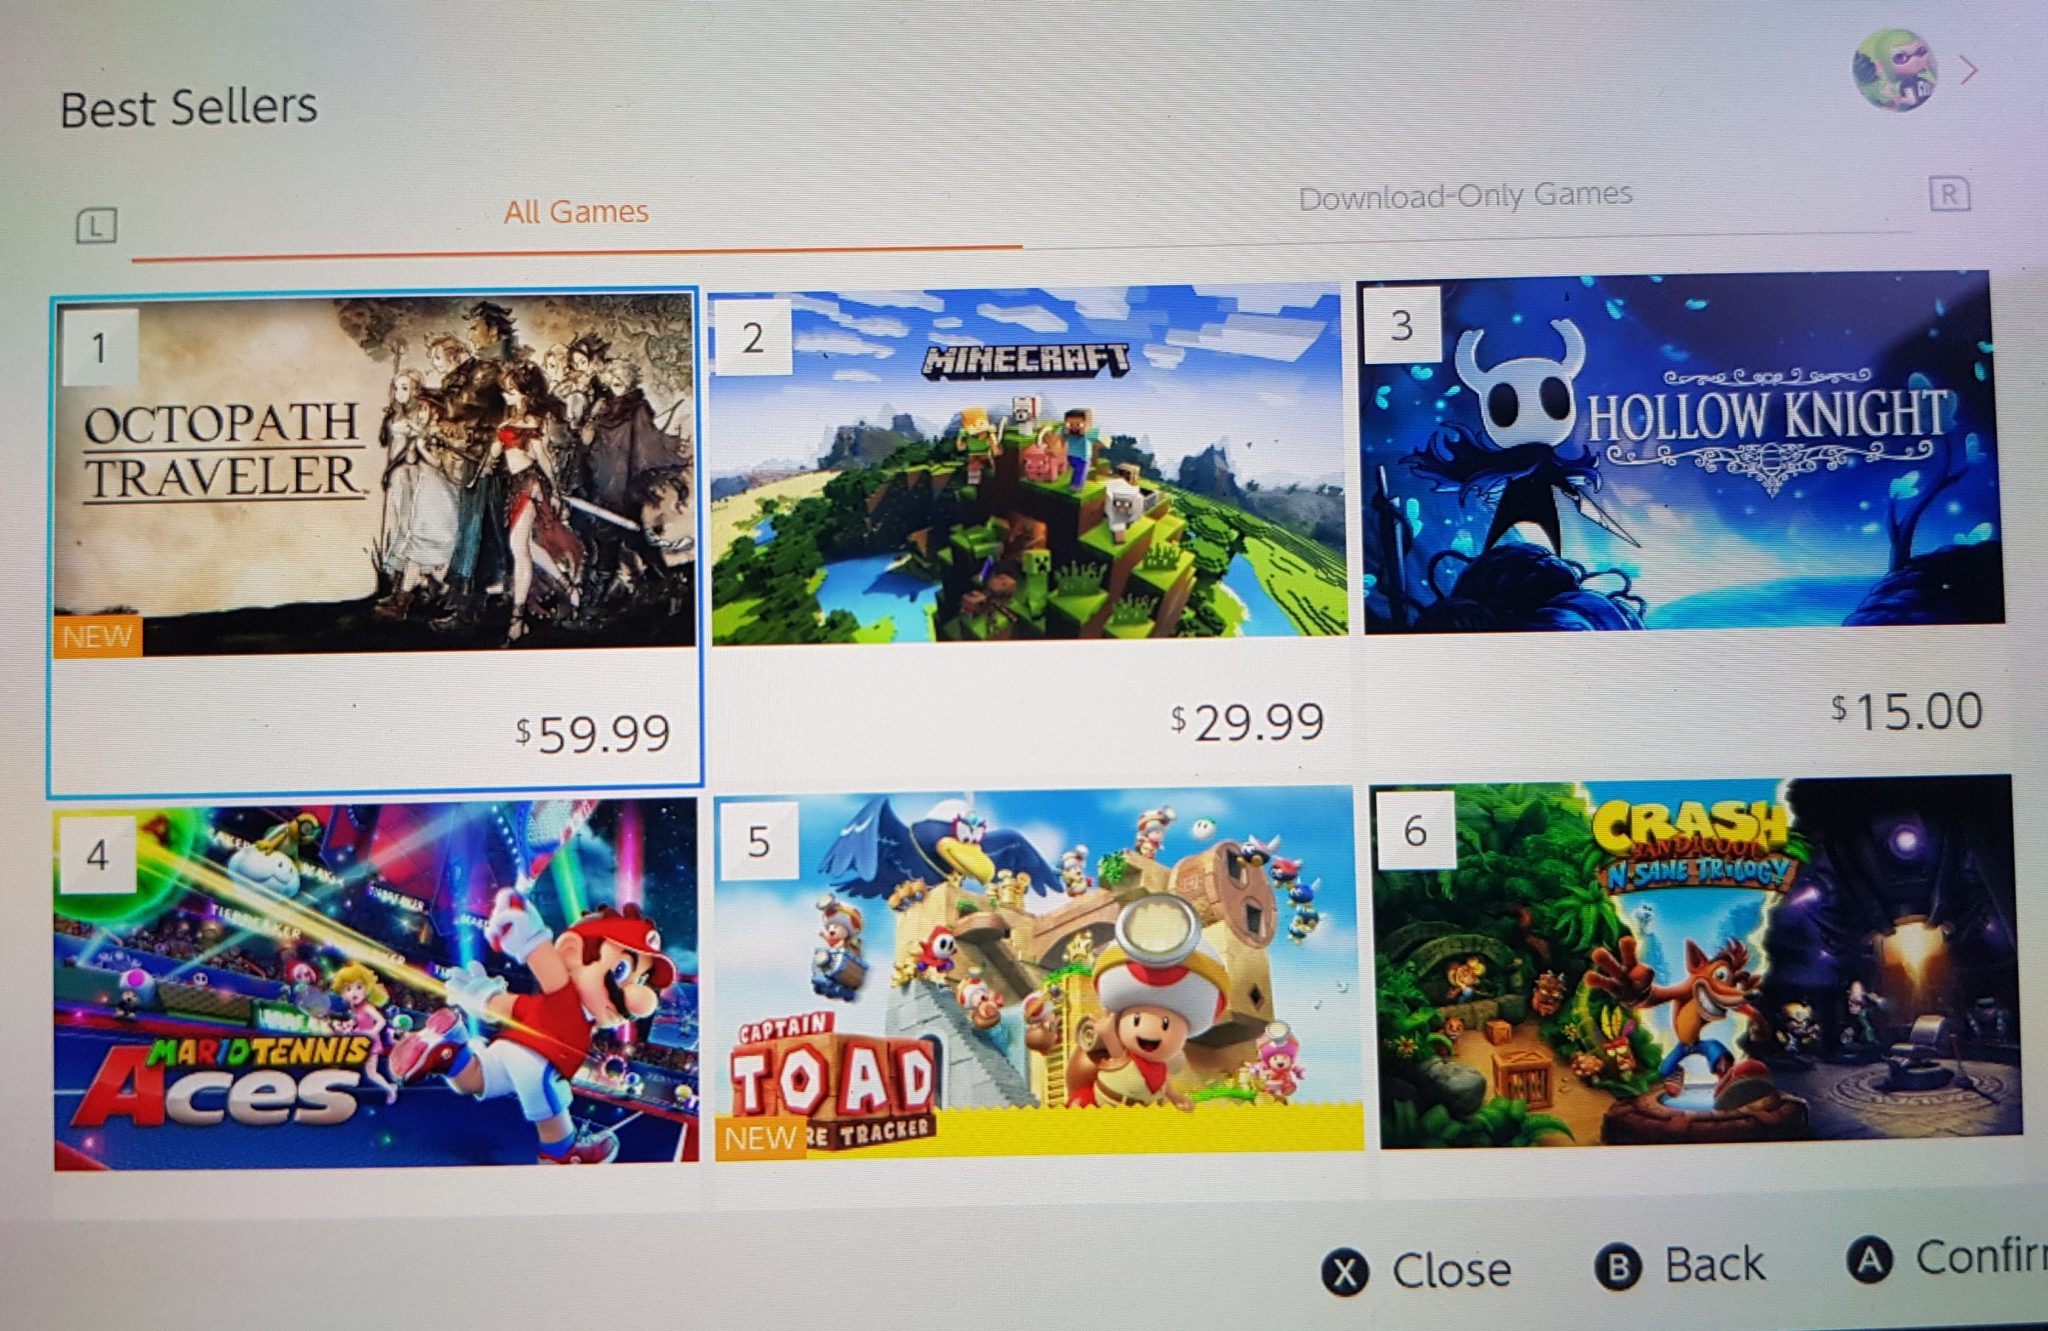The width and height of the screenshot is (2048, 1331).
Task: Tap the L shoulder button icon
Action: coord(97,226)
